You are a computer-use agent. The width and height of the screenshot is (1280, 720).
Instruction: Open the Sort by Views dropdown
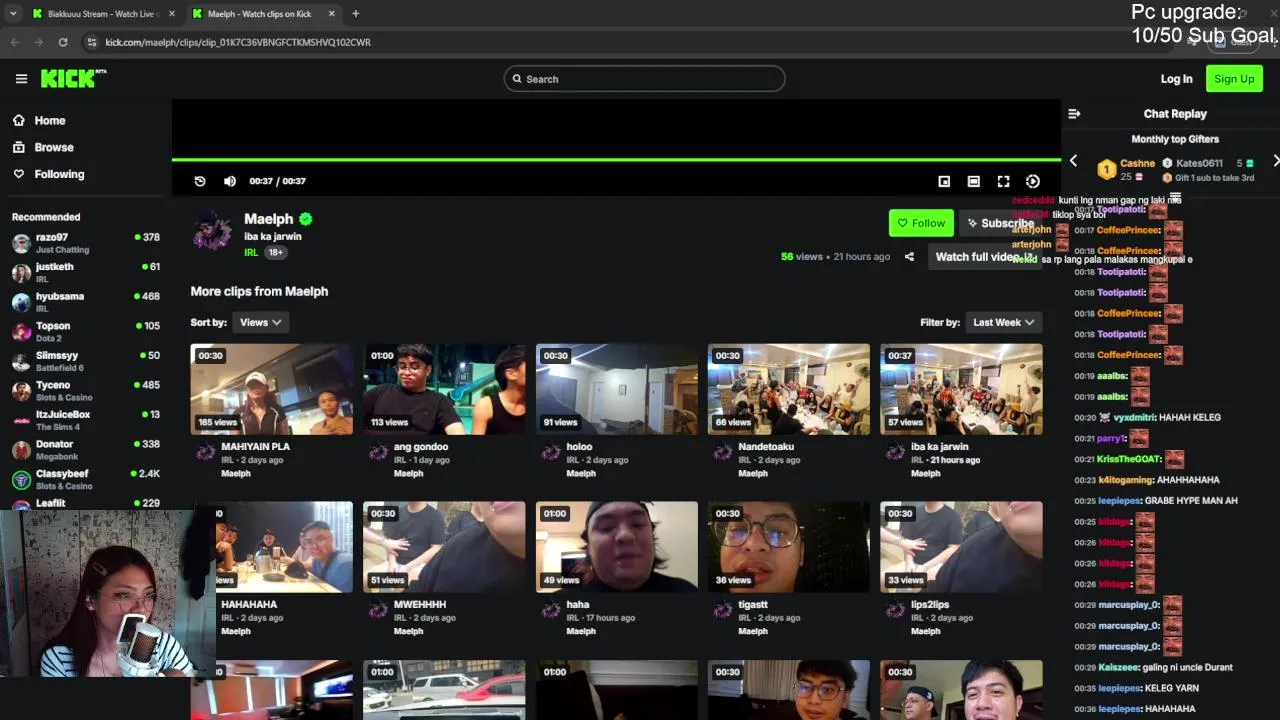[260, 322]
